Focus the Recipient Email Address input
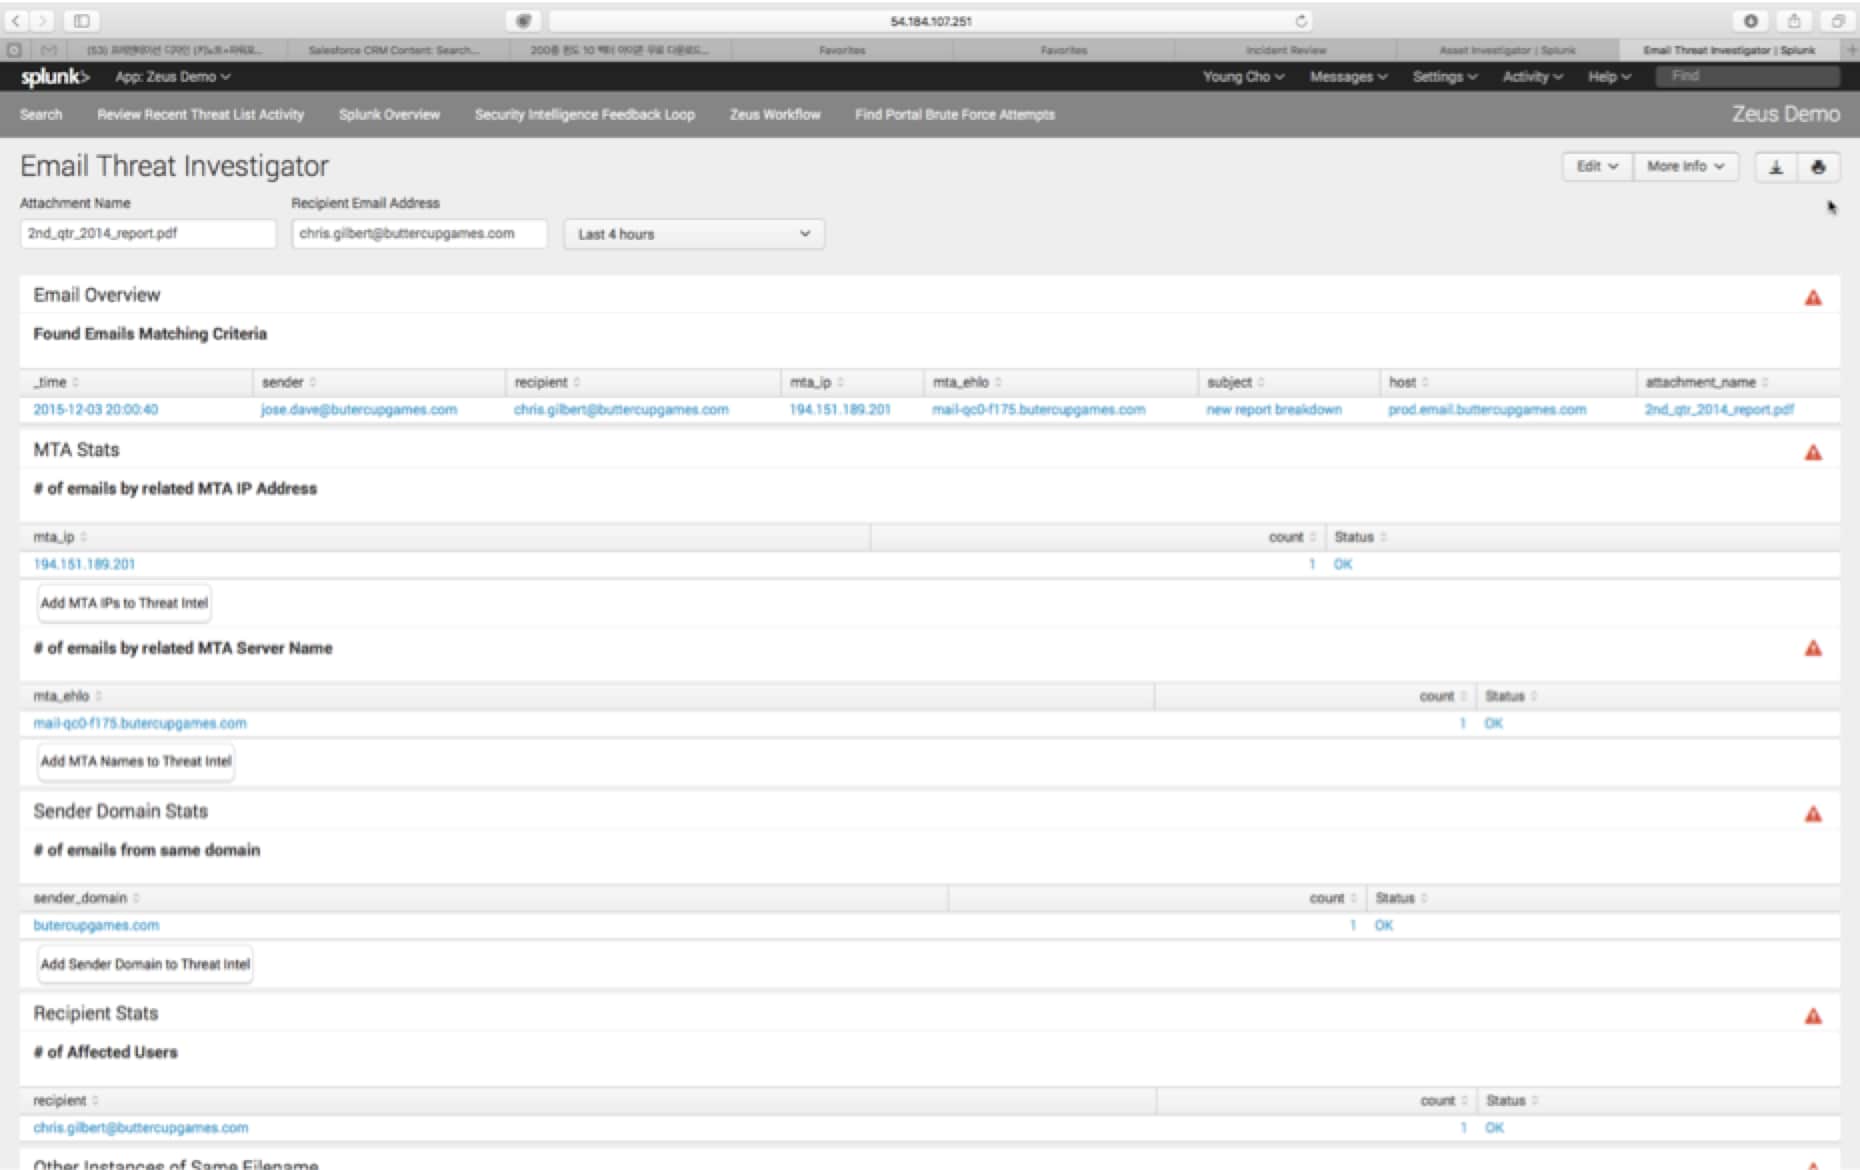The image size is (1860, 1170). [x=419, y=234]
